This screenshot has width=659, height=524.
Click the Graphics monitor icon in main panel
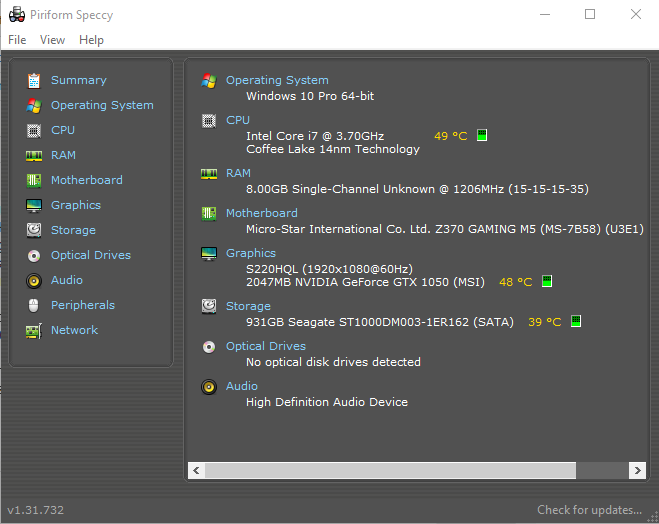pos(209,254)
